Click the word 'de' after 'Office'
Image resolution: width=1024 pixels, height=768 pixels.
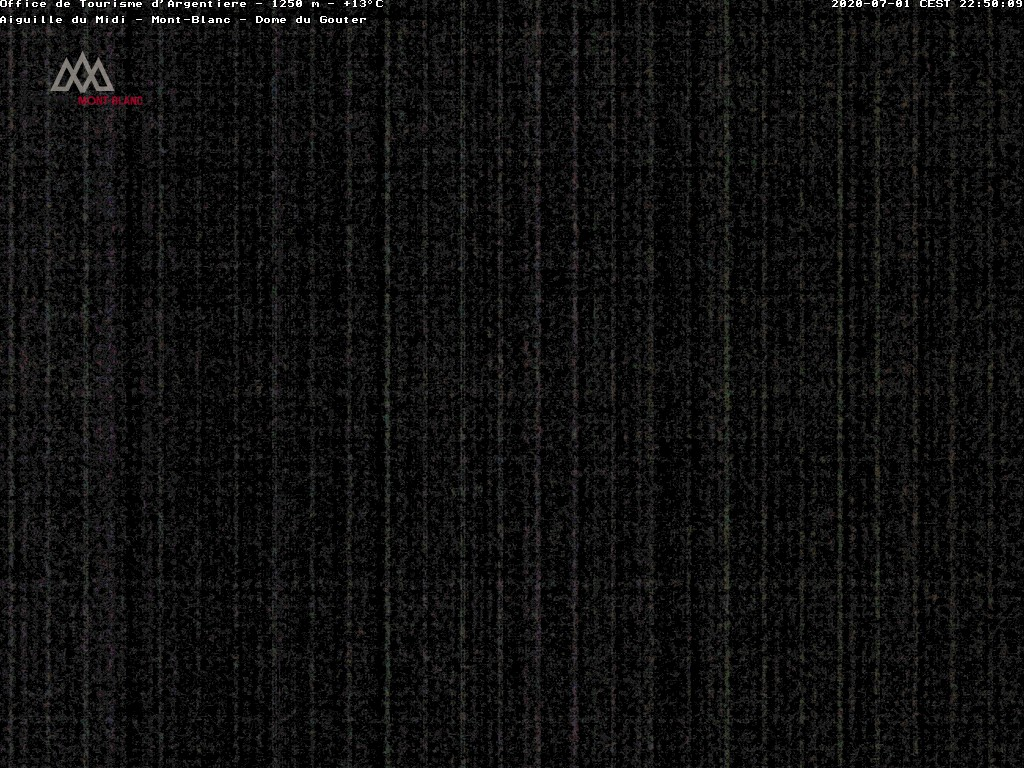(x=63, y=4)
